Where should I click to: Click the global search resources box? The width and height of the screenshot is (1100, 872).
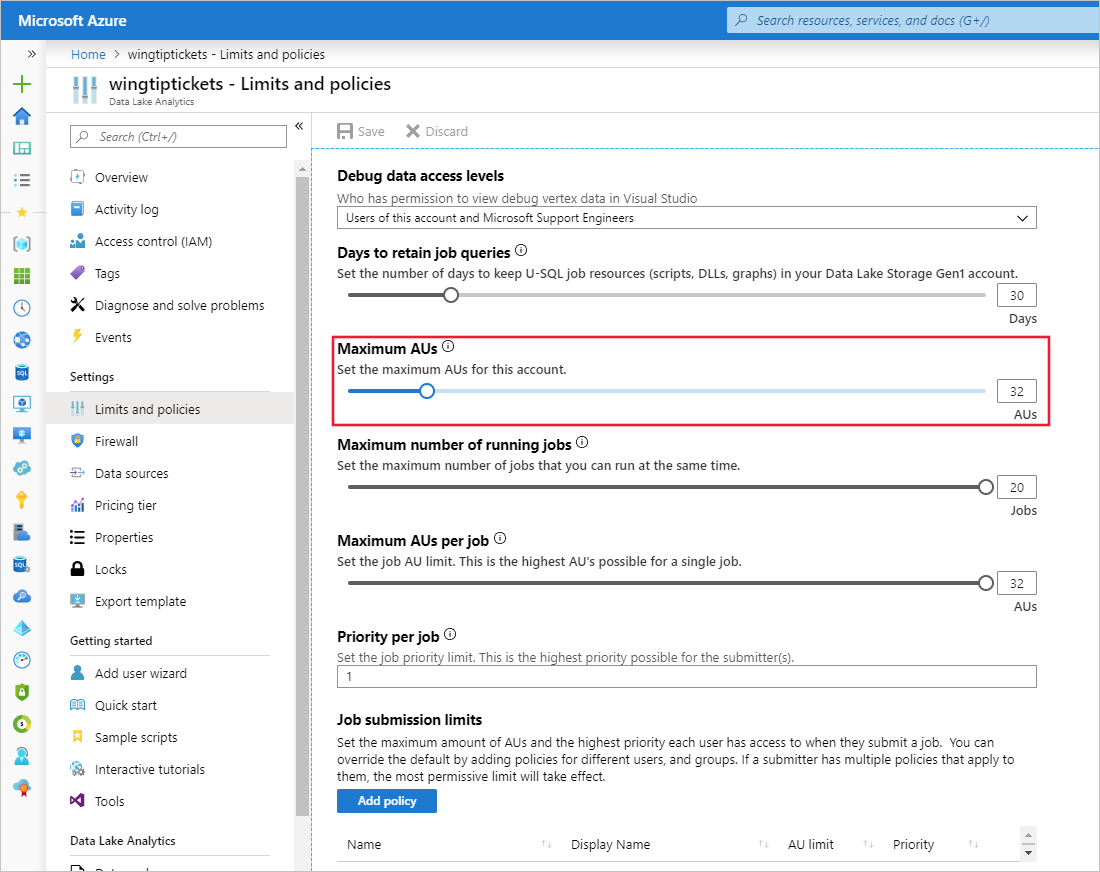coord(912,20)
